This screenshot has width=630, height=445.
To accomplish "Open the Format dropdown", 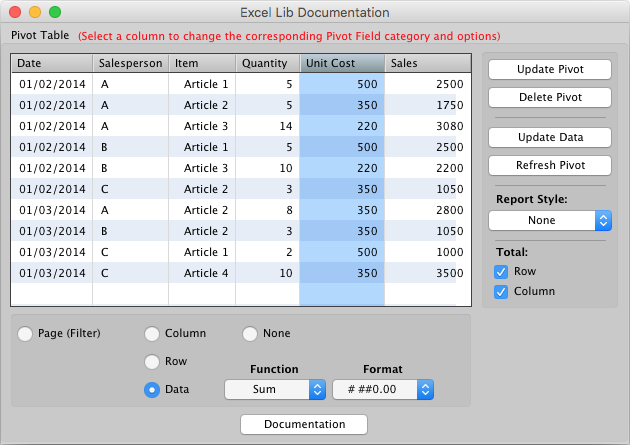I will click(383, 390).
